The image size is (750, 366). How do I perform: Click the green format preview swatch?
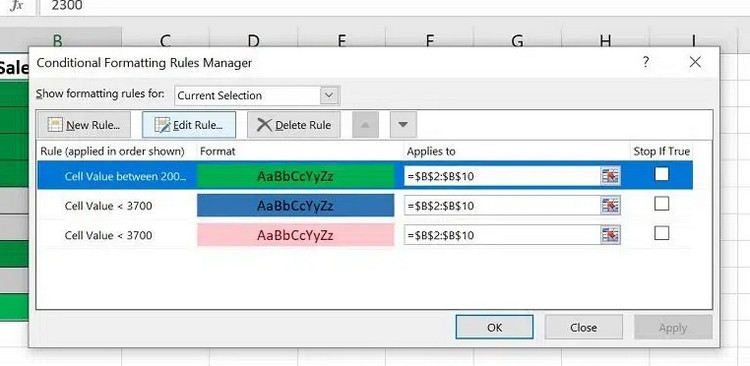point(296,176)
